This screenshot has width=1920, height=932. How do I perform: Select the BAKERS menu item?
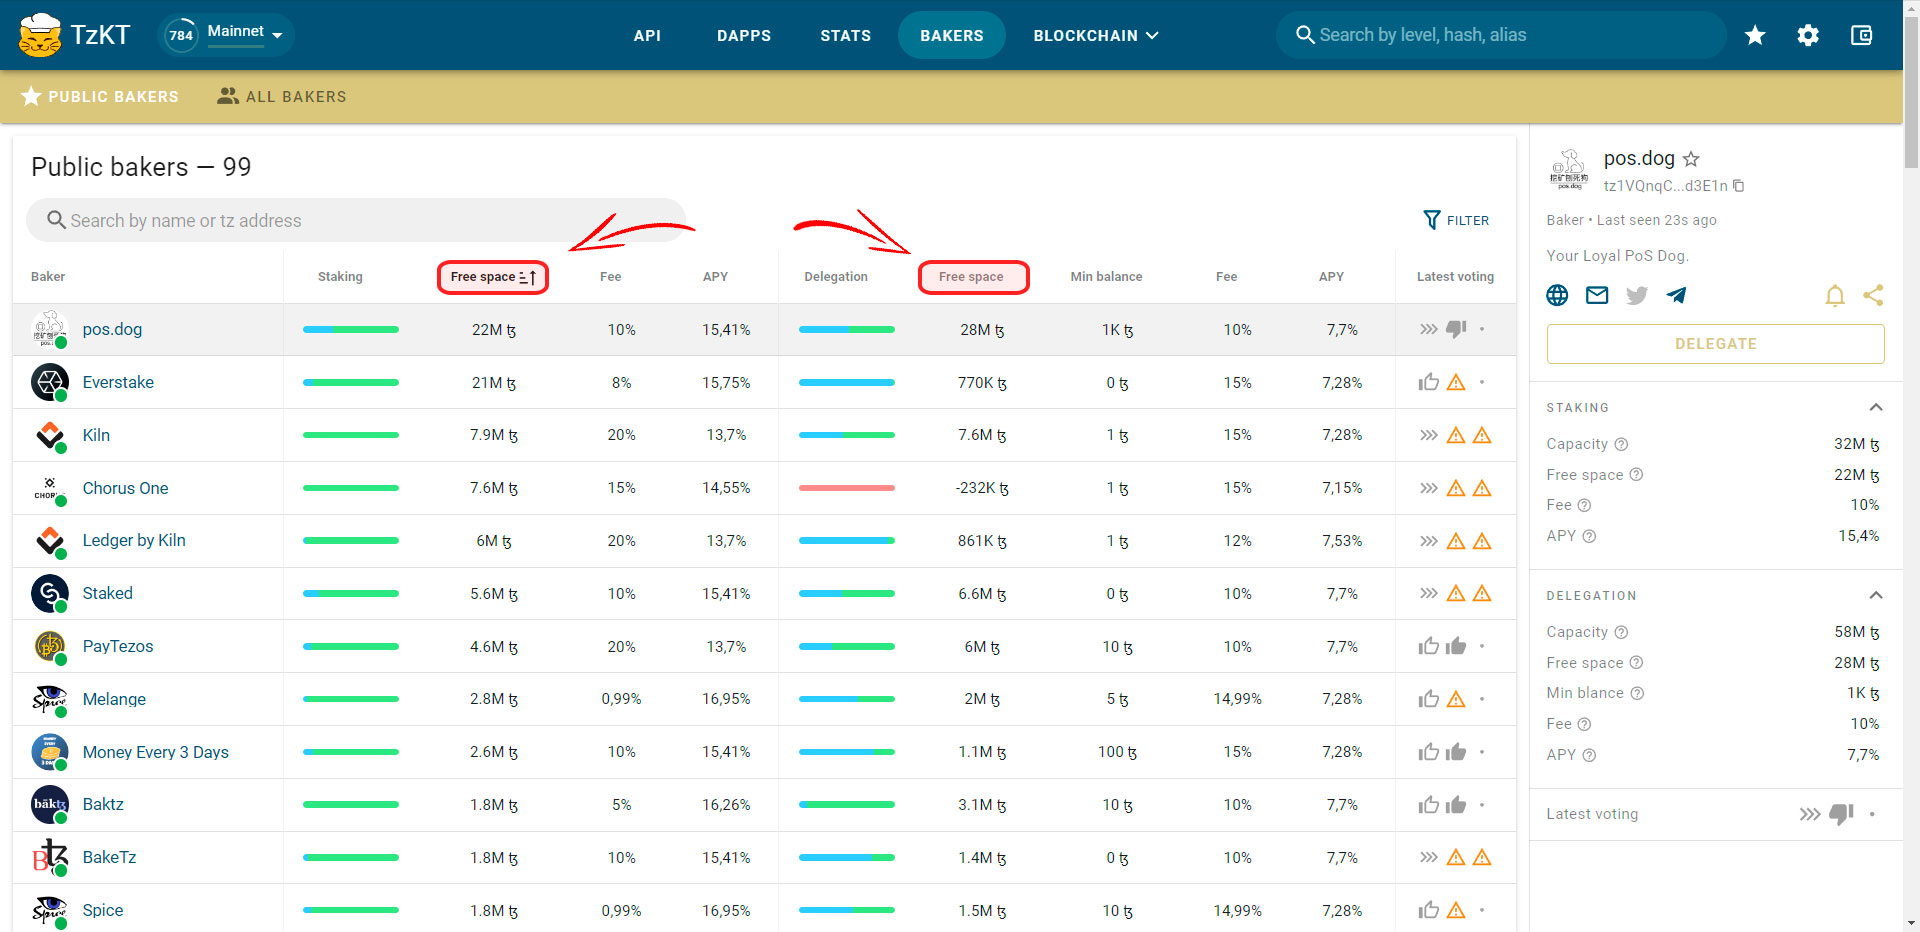(x=952, y=35)
